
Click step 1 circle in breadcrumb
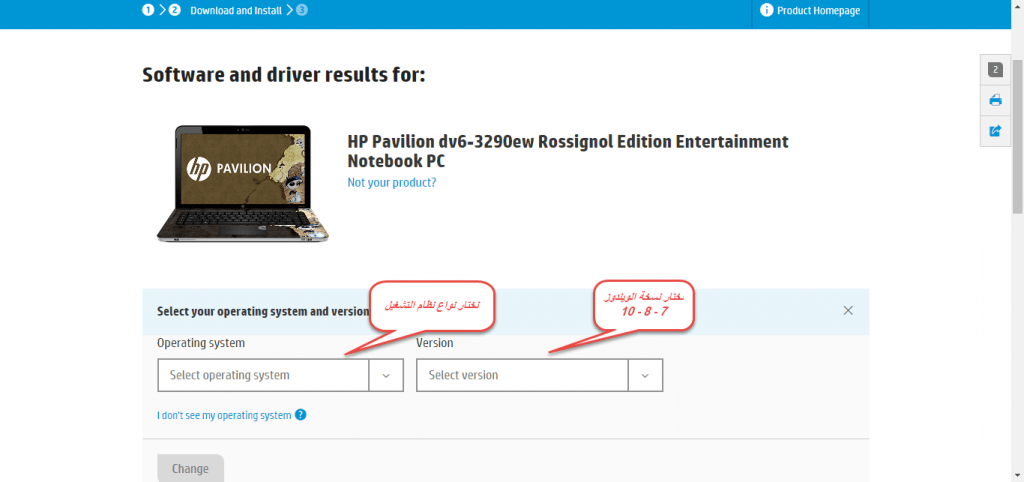(x=148, y=10)
